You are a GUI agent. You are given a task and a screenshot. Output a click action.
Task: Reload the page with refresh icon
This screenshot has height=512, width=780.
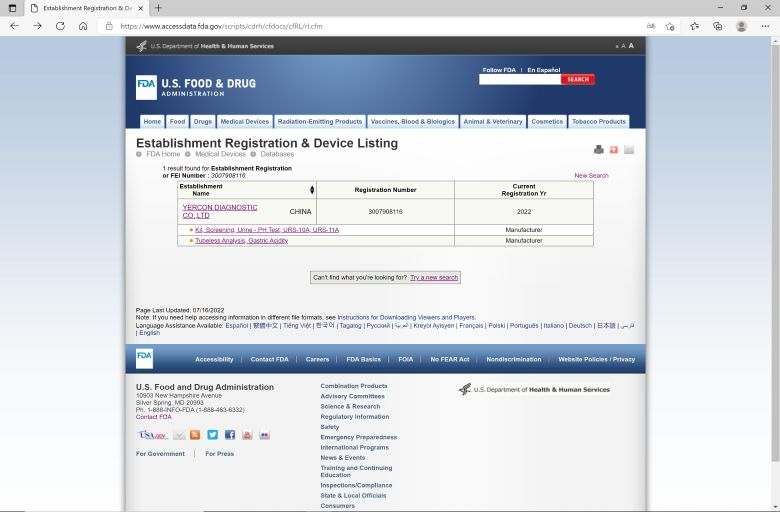click(x=60, y=26)
